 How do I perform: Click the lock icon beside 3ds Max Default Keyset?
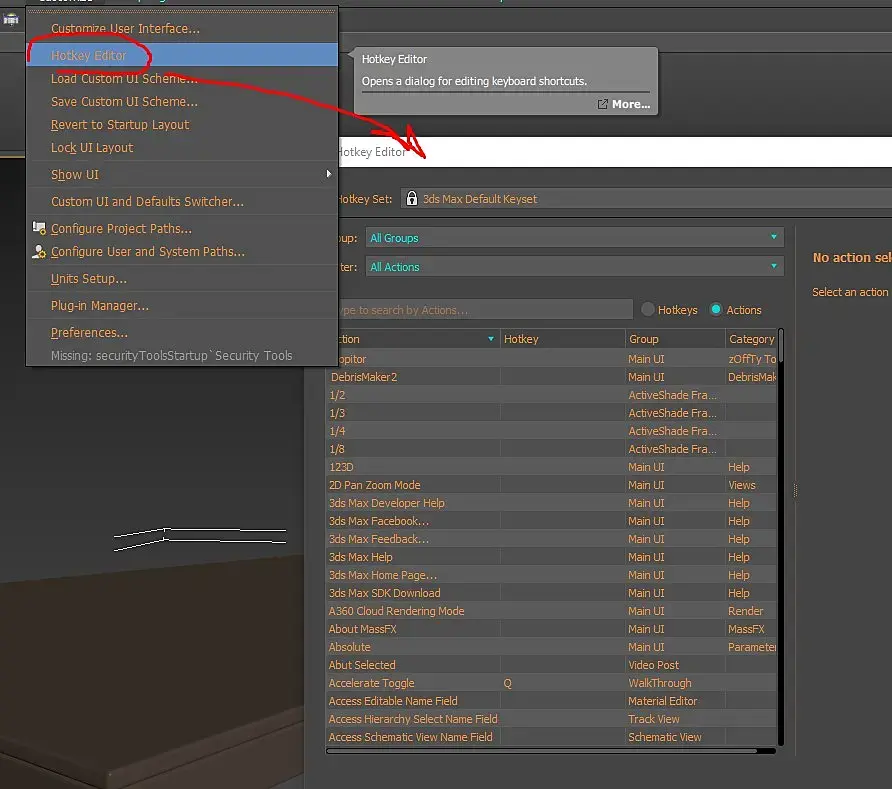(x=411, y=198)
